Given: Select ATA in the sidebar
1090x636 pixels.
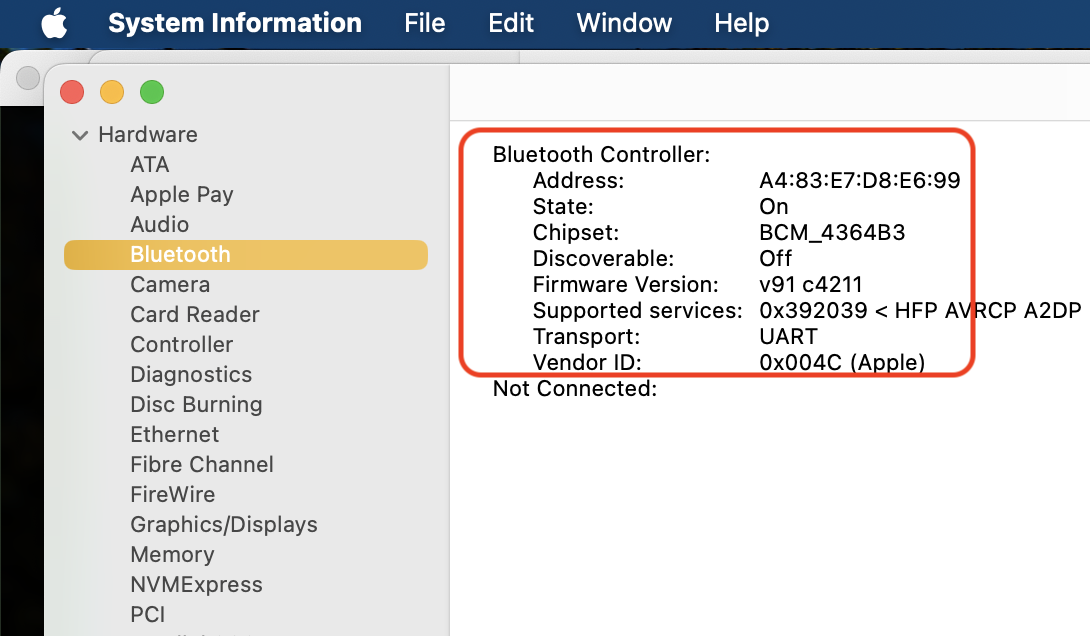Looking at the screenshot, I should click(150, 165).
